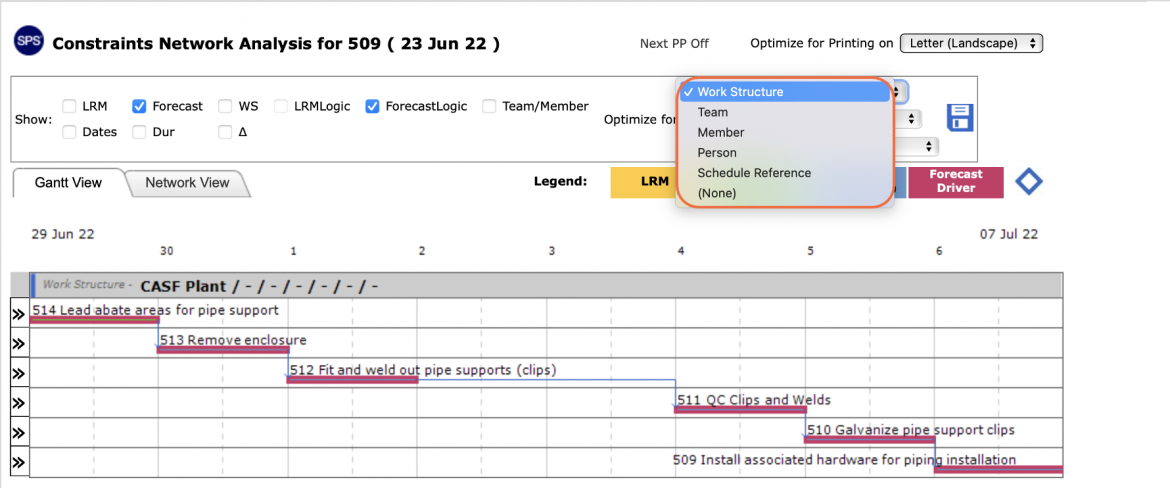Click the 512 Fit and weld out task bar
Image resolution: width=1170 pixels, height=488 pixels.
[x=352, y=380]
